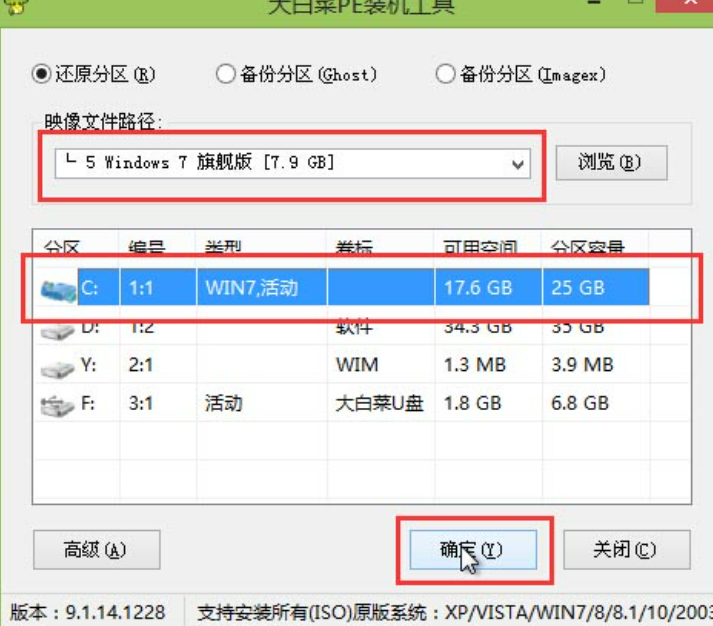Screen dimensions: 713x626
Task: Open 高级 (A) advanced options
Action: pyautogui.click(x=96, y=550)
